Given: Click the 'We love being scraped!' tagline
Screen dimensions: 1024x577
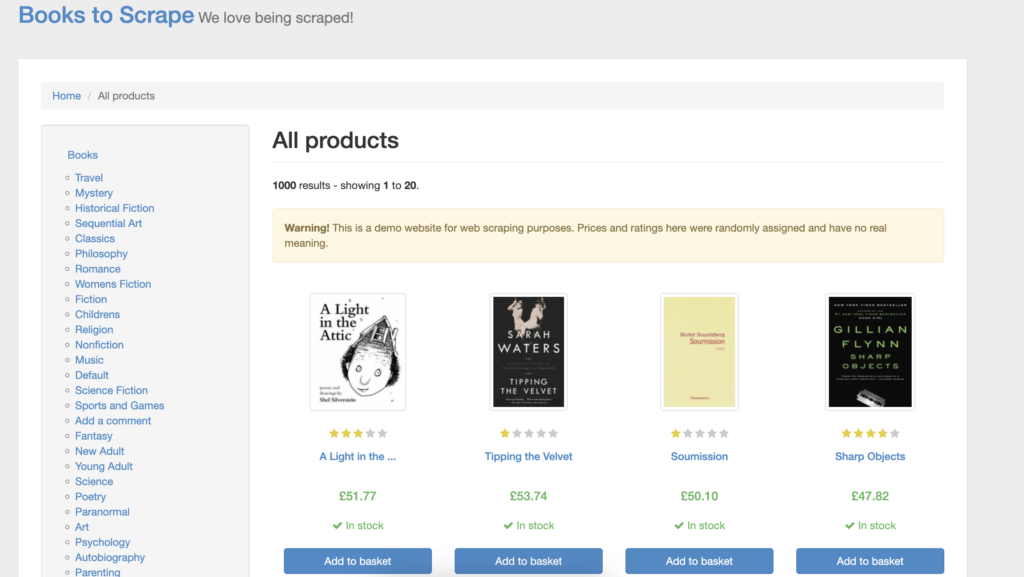Looking at the screenshot, I should tap(276, 18).
